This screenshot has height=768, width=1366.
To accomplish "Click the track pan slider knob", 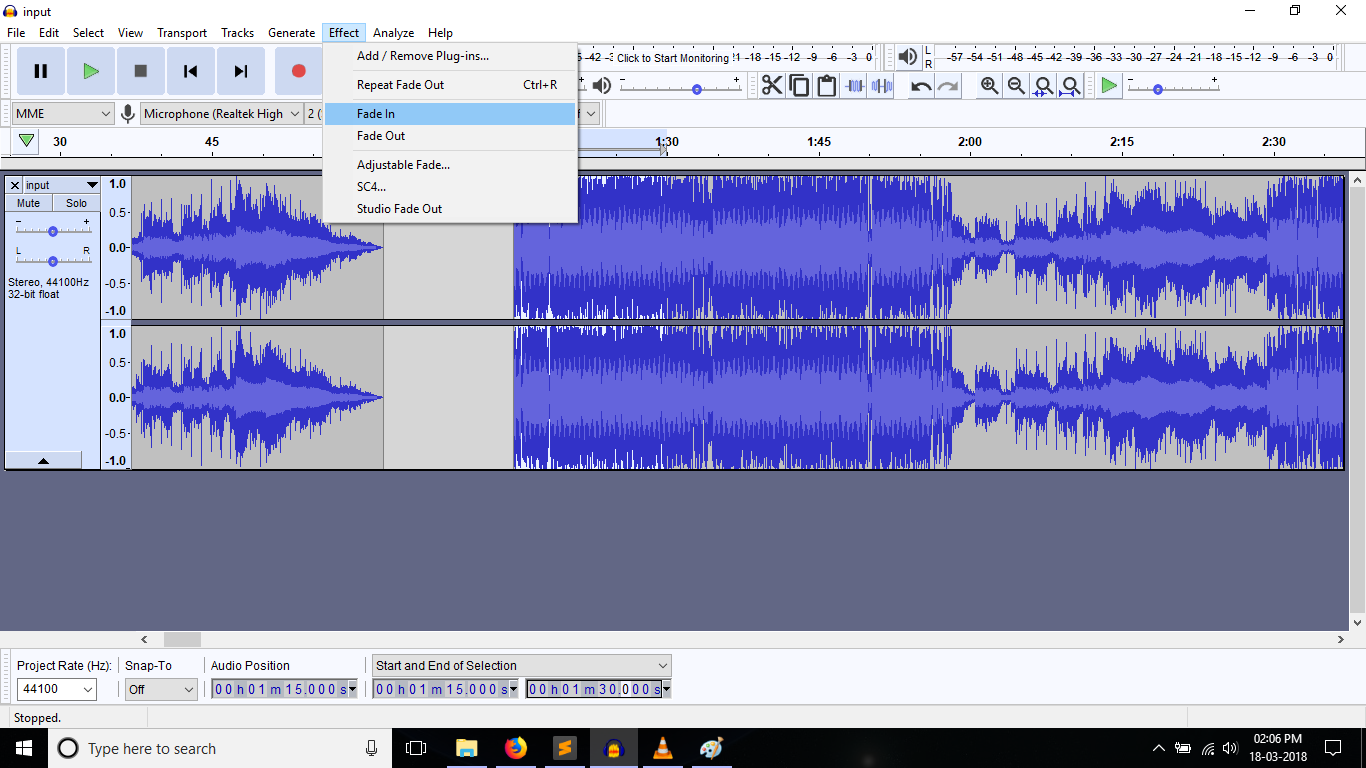I will coord(53,261).
